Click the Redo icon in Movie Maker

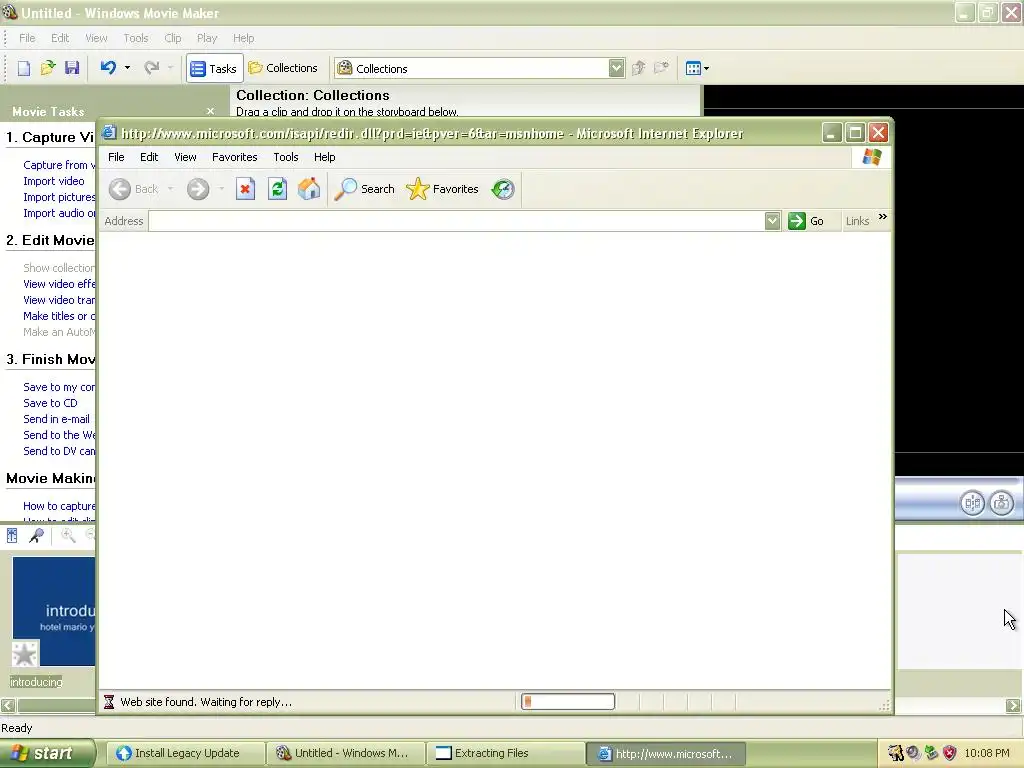click(152, 67)
